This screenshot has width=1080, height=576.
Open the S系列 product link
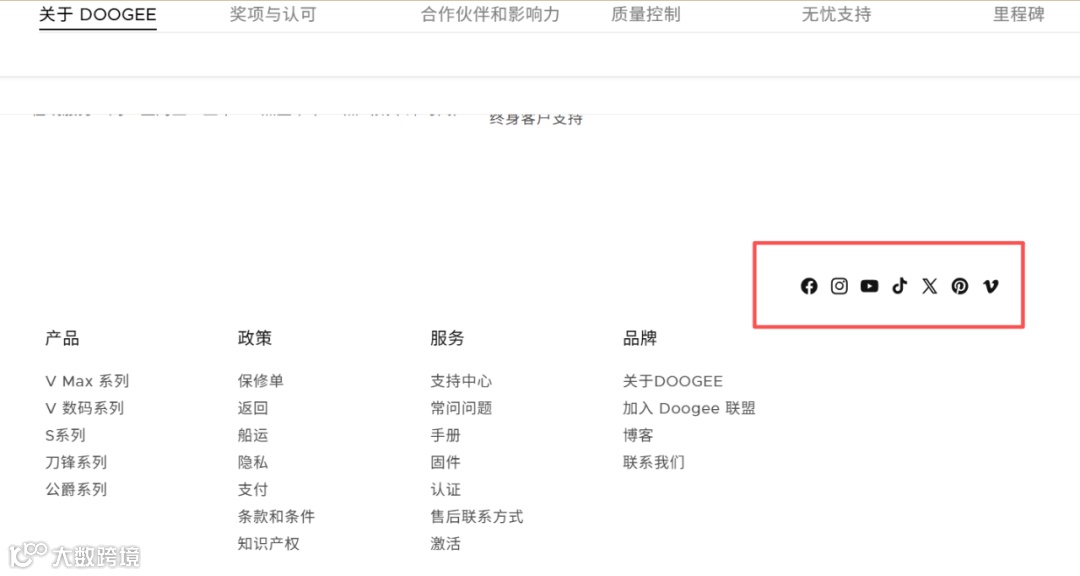pyautogui.click(x=65, y=435)
